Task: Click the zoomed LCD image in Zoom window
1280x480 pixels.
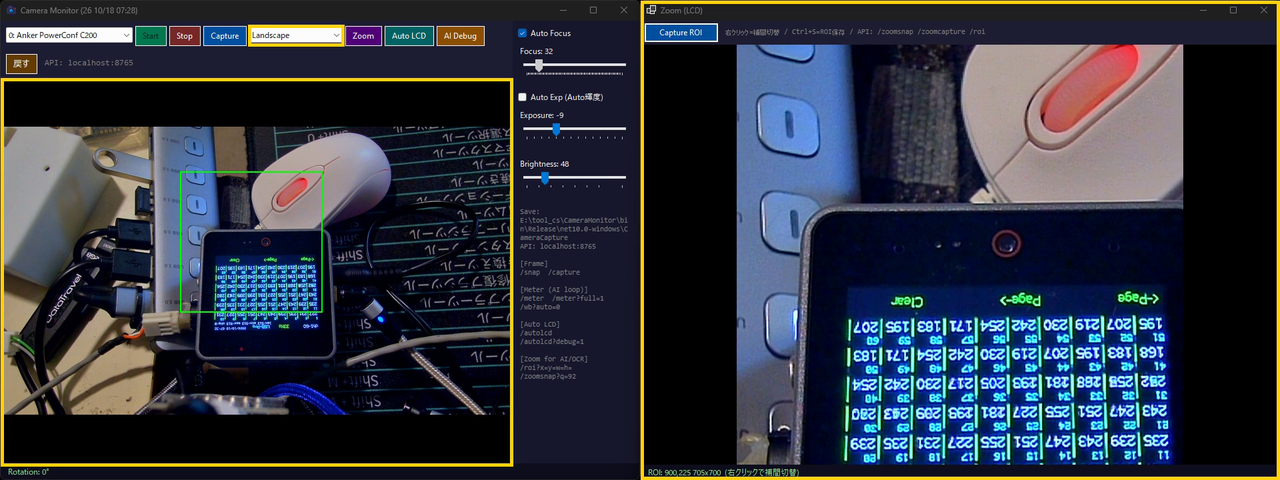Action: click(959, 254)
